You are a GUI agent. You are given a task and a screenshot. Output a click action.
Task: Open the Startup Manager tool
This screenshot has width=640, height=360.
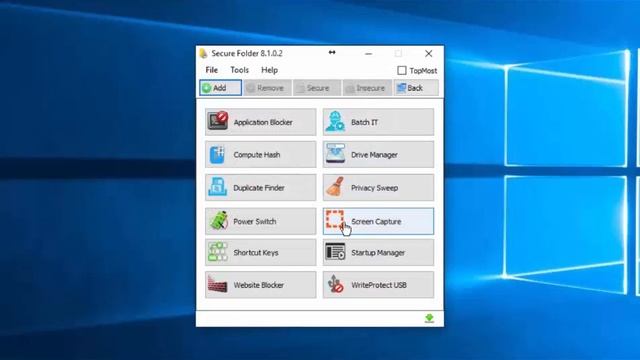(x=378, y=252)
